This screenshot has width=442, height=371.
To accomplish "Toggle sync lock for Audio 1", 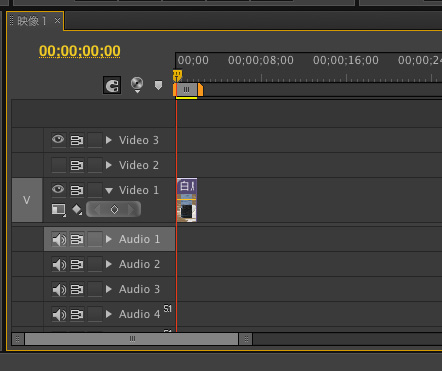I will (77, 239).
